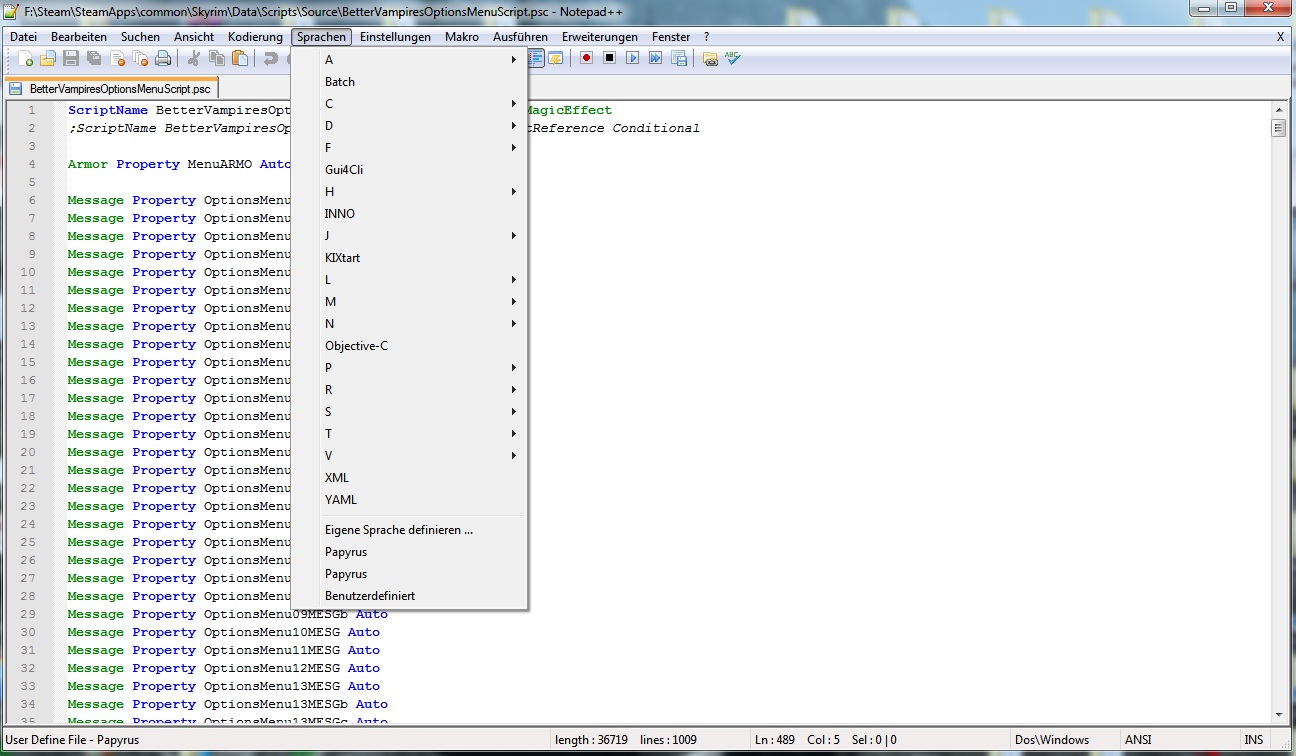The height and width of the screenshot is (756, 1296).
Task: Click the Playback macro icon
Action: [632, 58]
